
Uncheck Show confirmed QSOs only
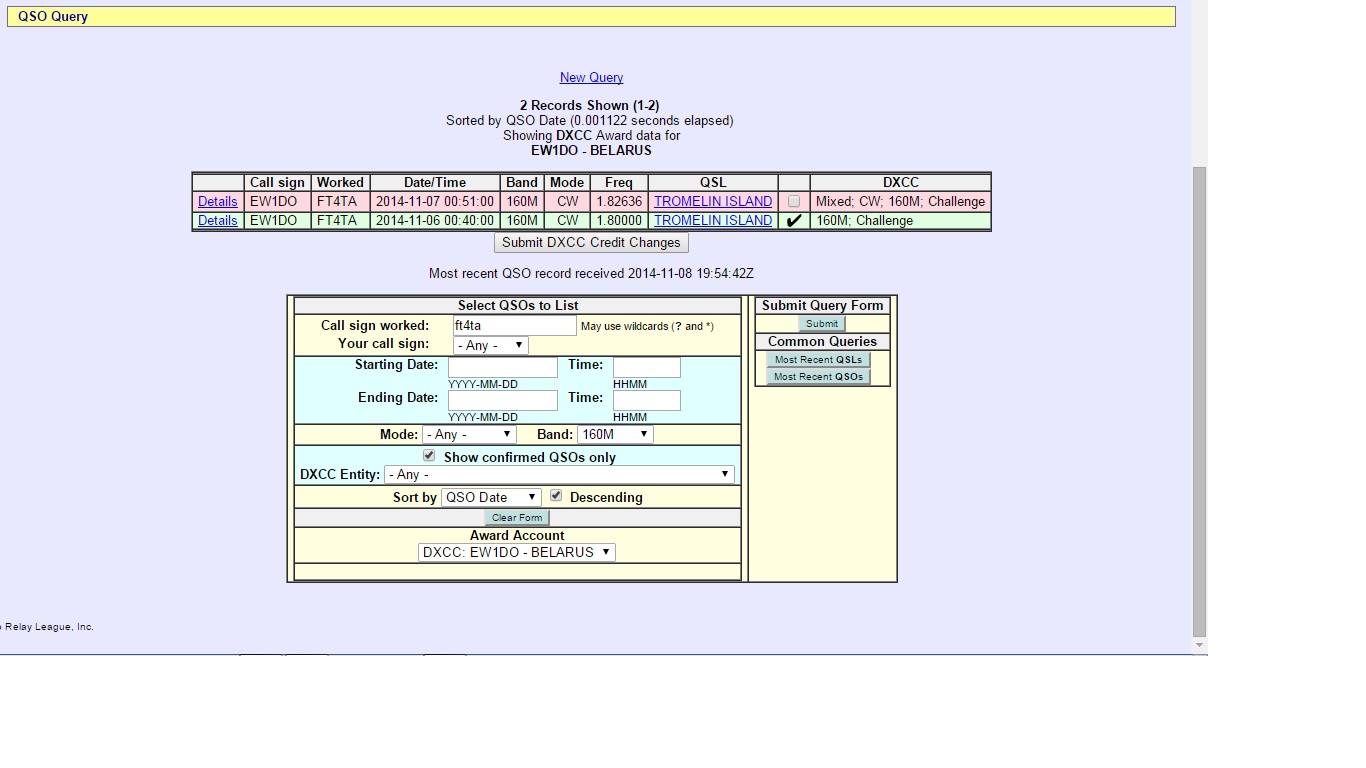(x=429, y=456)
